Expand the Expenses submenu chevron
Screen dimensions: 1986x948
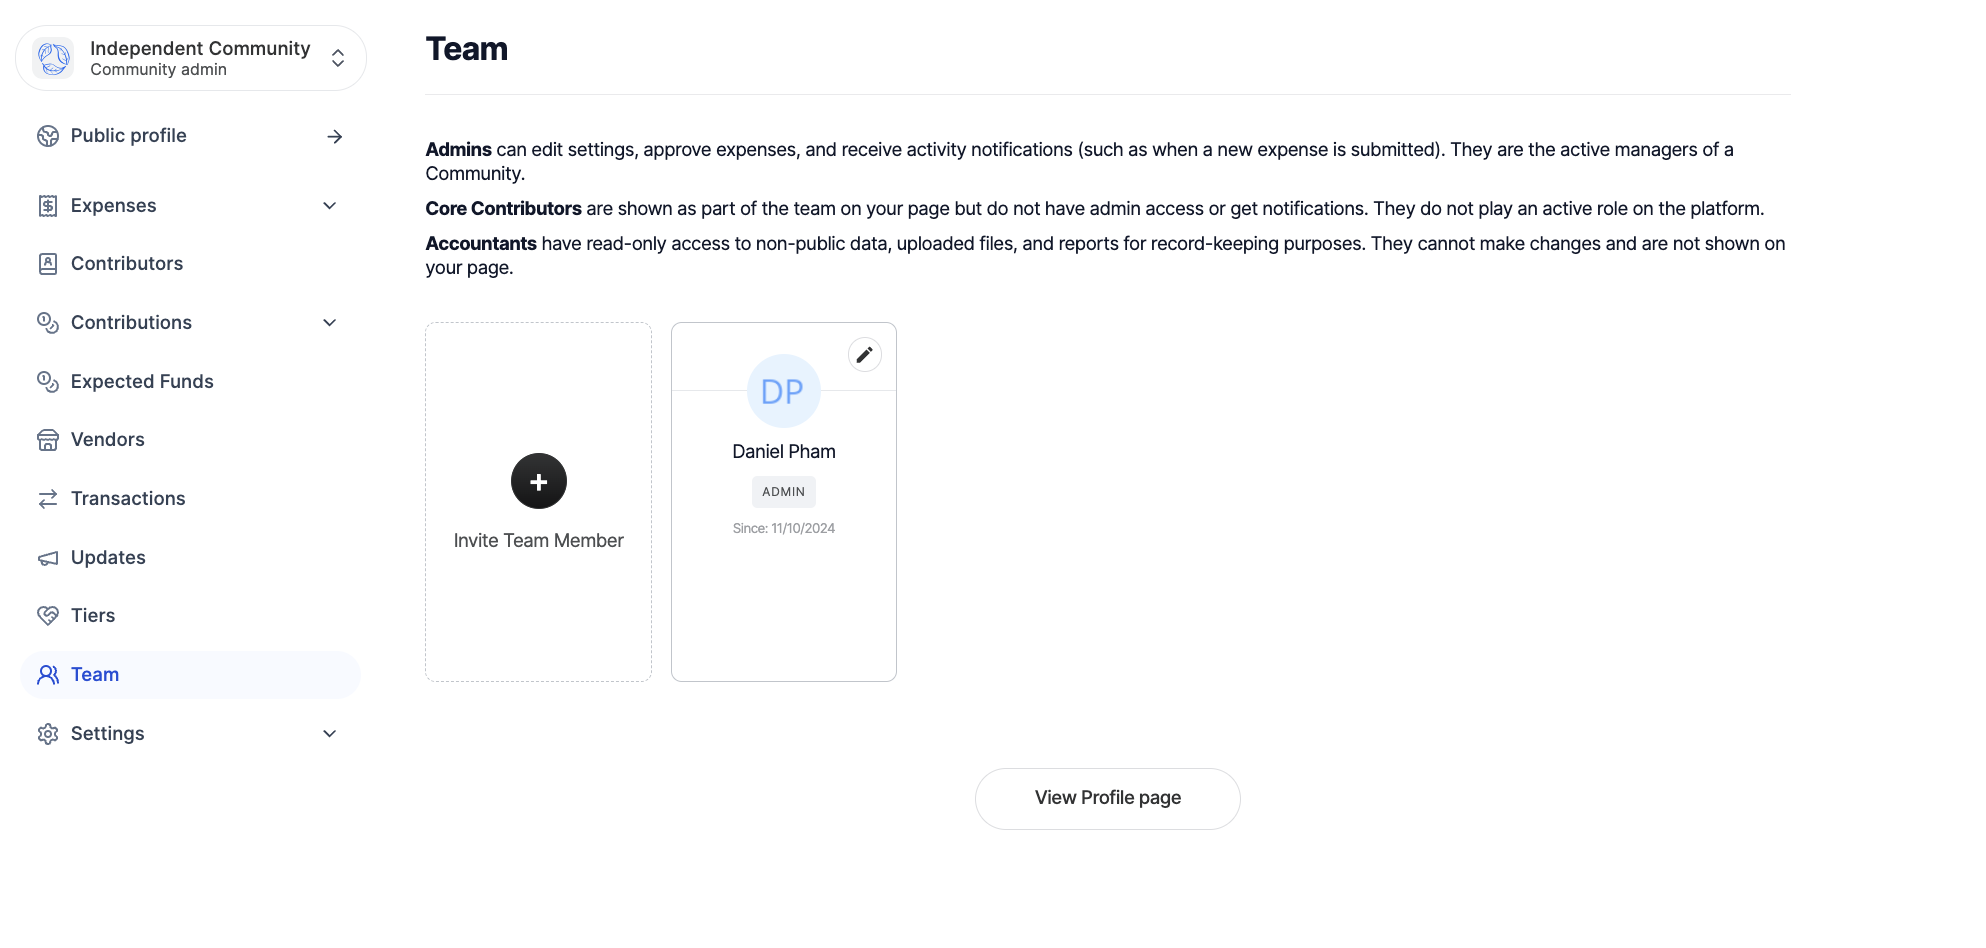click(x=330, y=206)
